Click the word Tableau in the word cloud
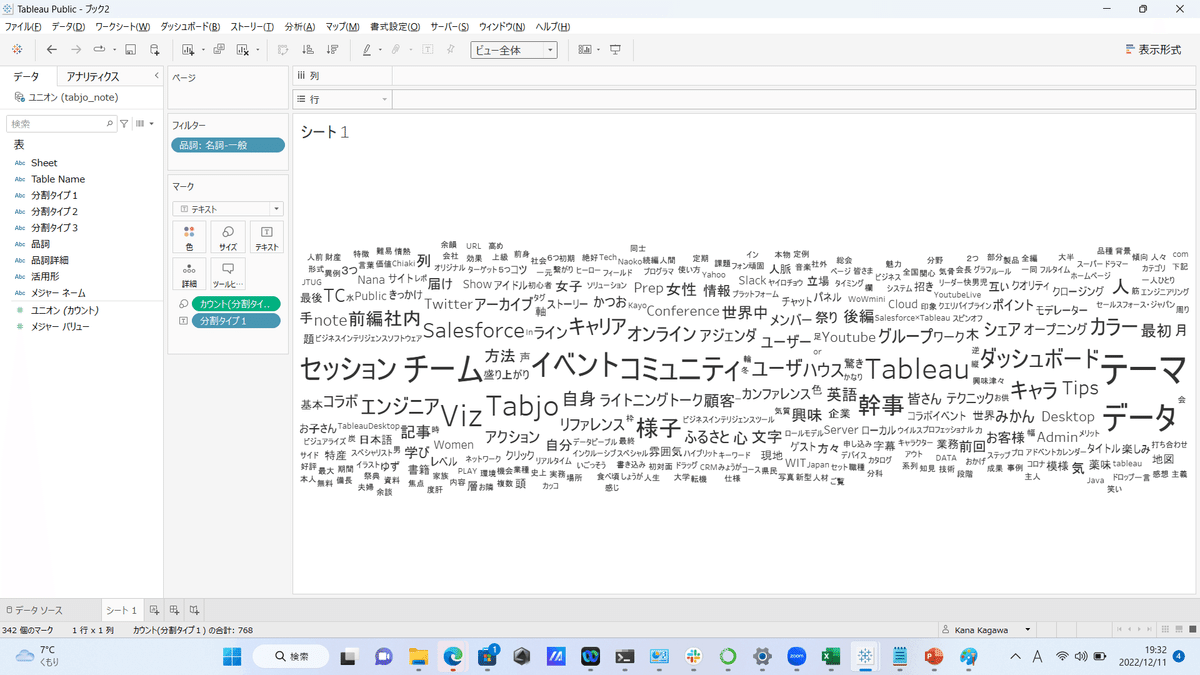The height and width of the screenshot is (675, 1200). [917, 369]
